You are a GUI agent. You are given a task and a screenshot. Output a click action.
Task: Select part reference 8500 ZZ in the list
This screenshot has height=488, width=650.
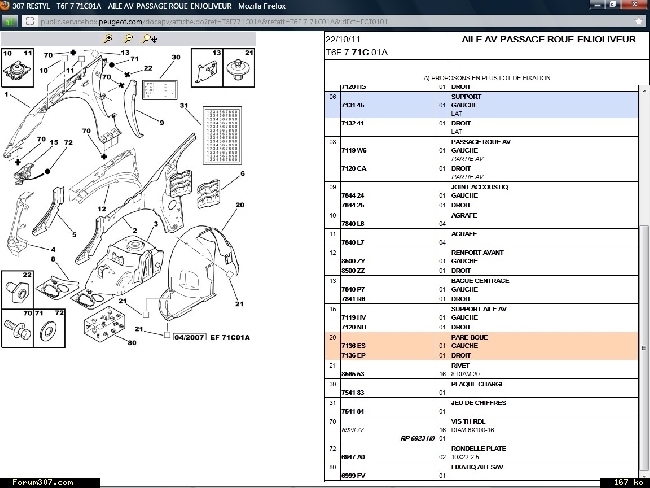(x=354, y=270)
